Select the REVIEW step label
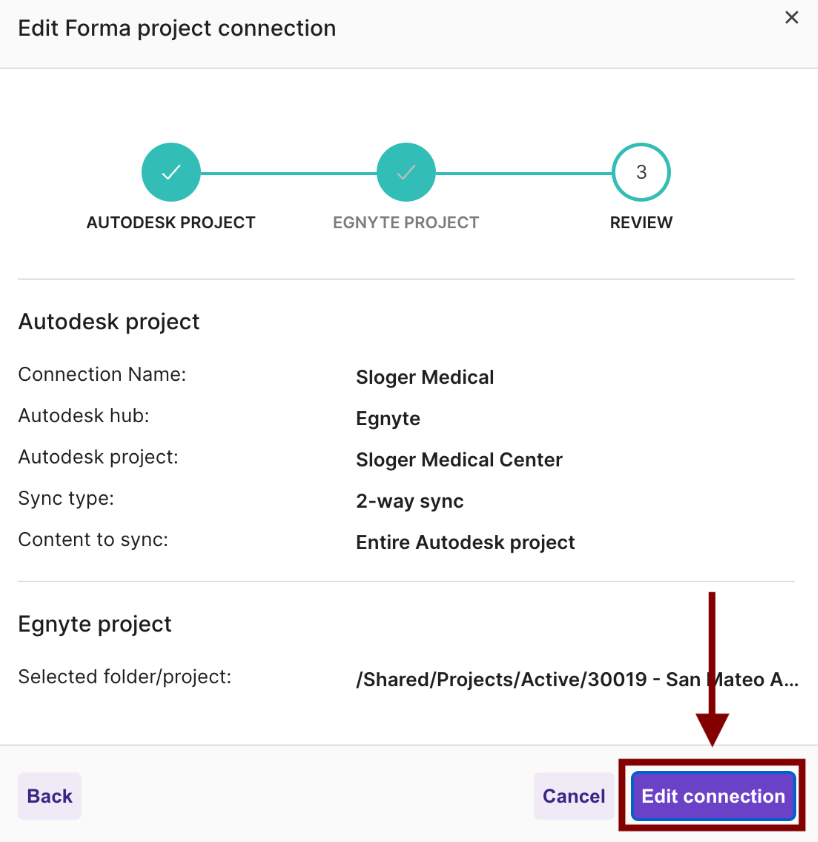This screenshot has width=818, height=842. tap(641, 222)
